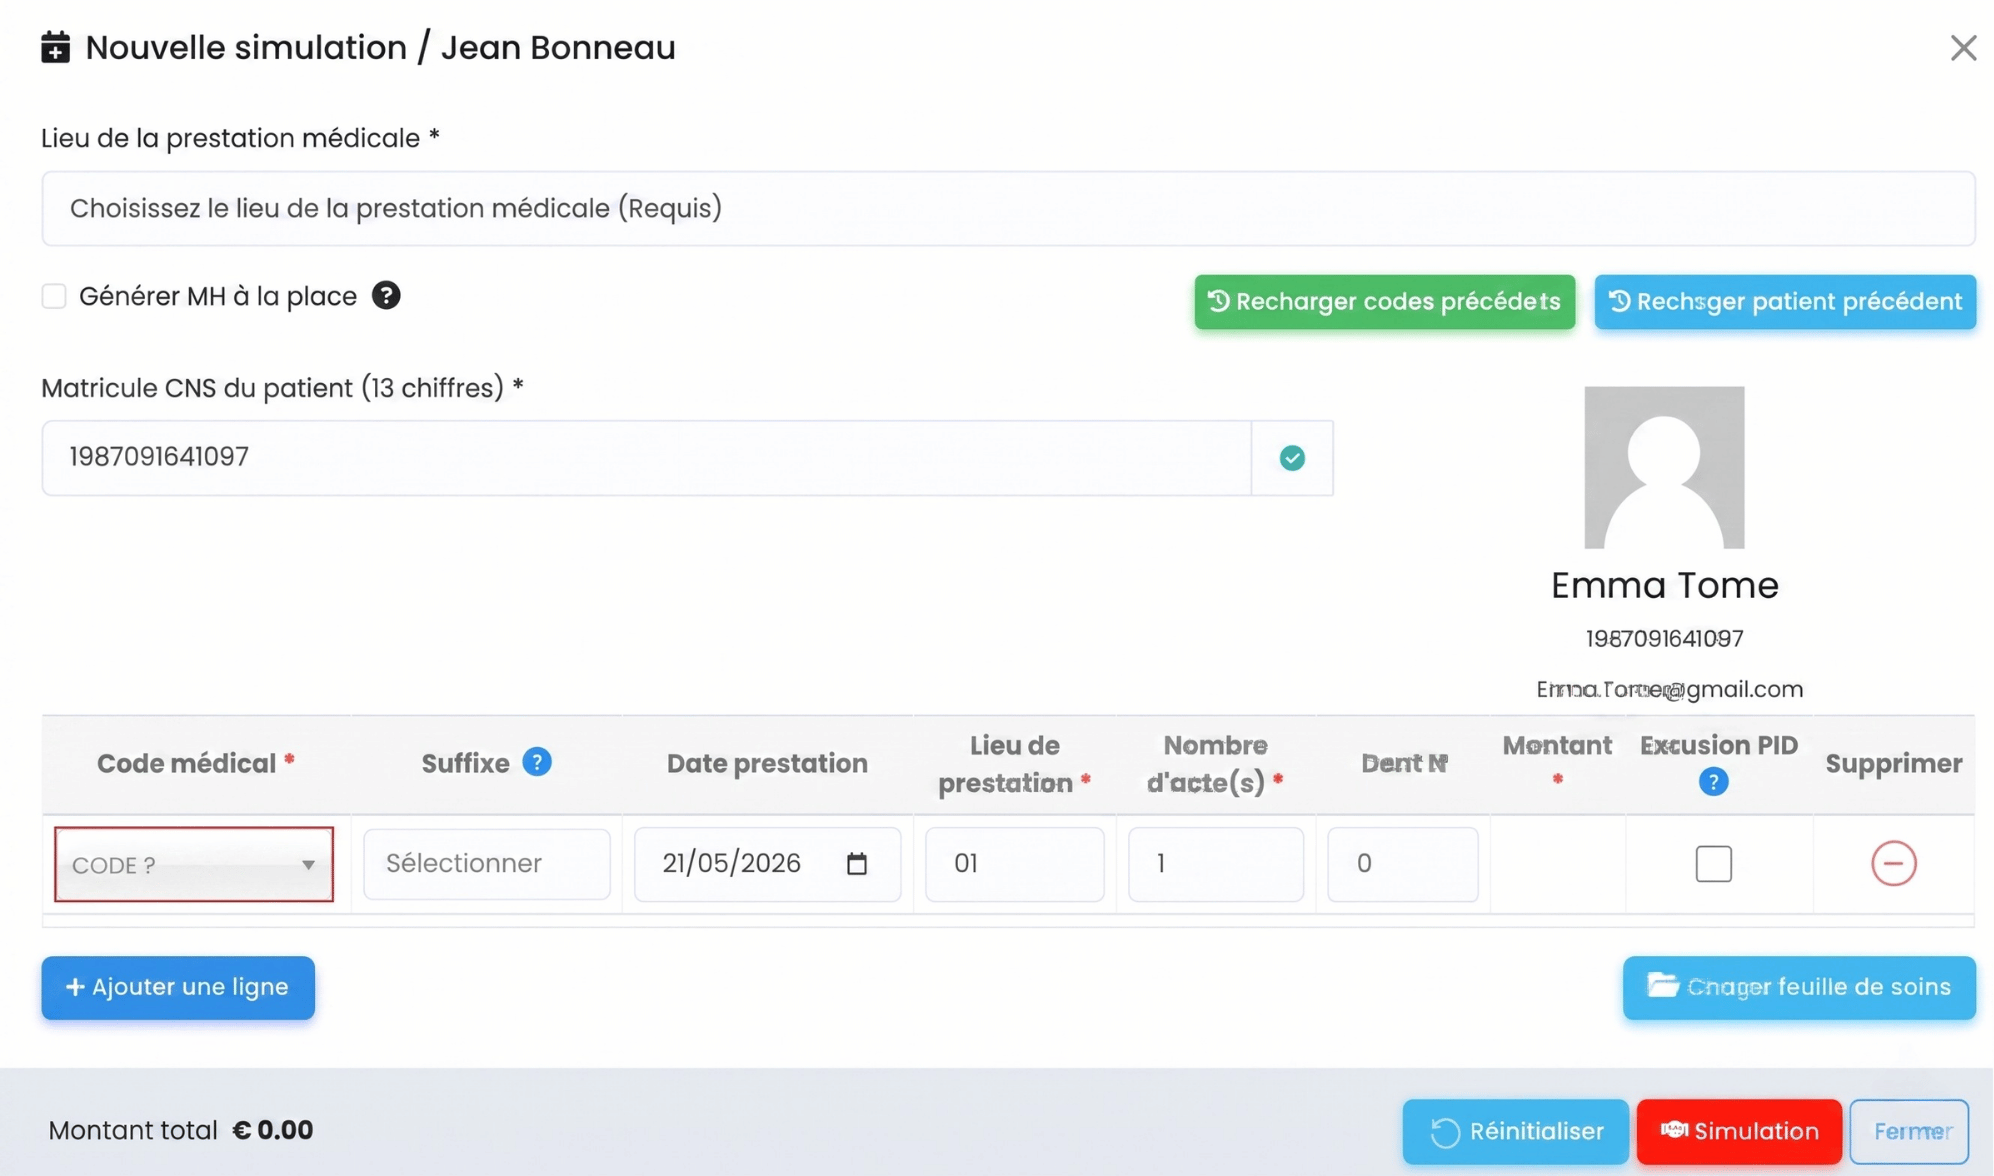Click the Charger feuille de soins button
Viewport: 1994px width, 1176px height.
pyautogui.click(x=1799, y=987)
